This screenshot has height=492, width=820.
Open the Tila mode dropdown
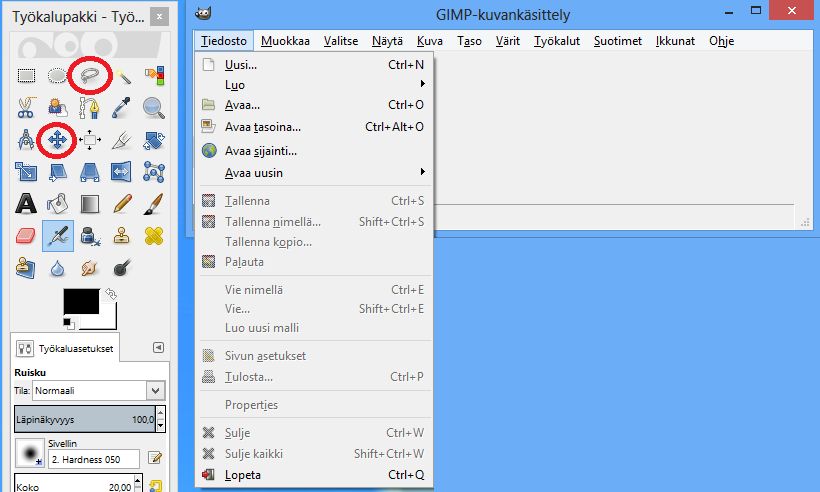click(99, 390)
